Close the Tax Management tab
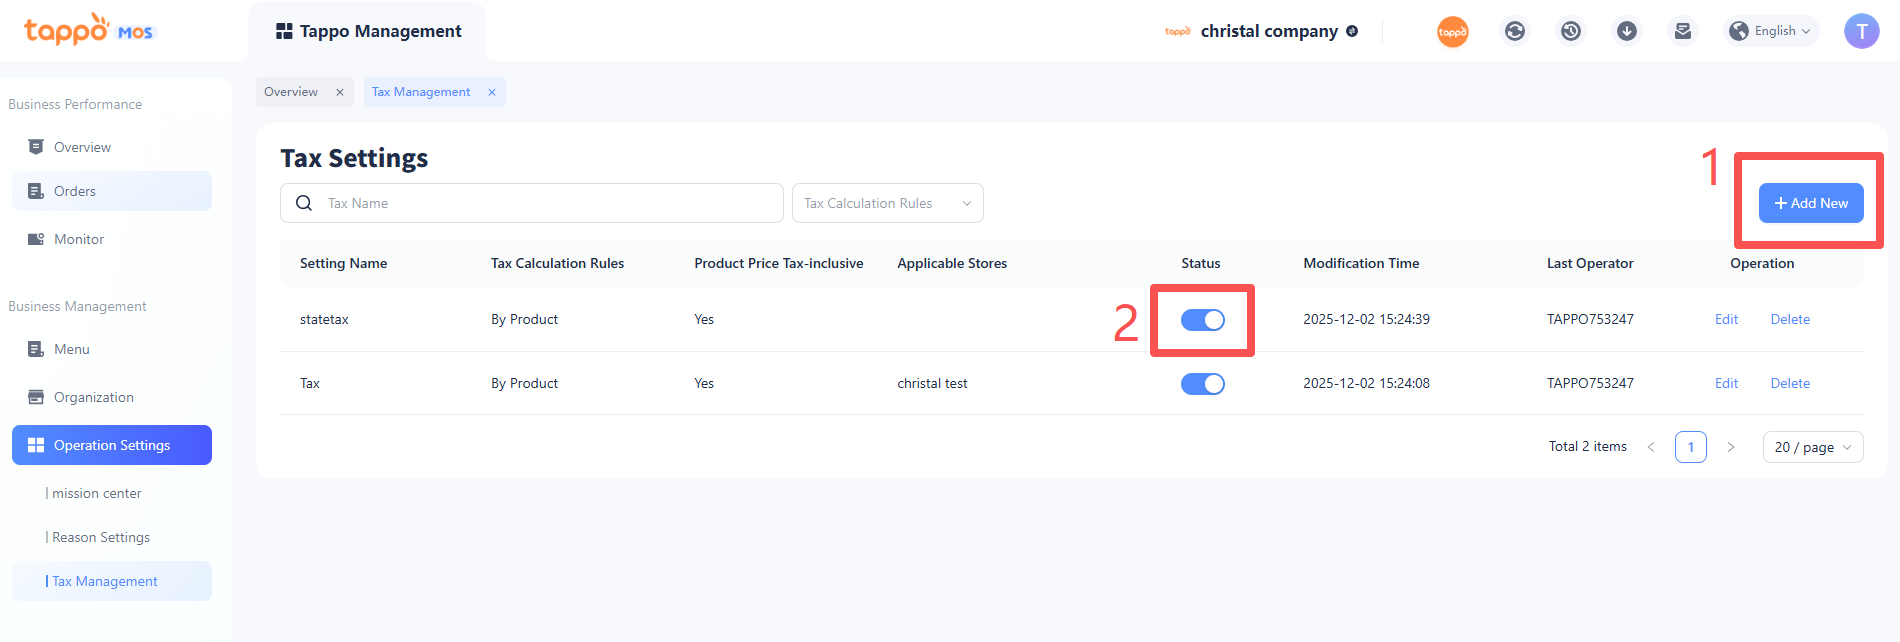Image resolution: width=1900 pixels, height=642 pixels. click(x=492, y=92)
